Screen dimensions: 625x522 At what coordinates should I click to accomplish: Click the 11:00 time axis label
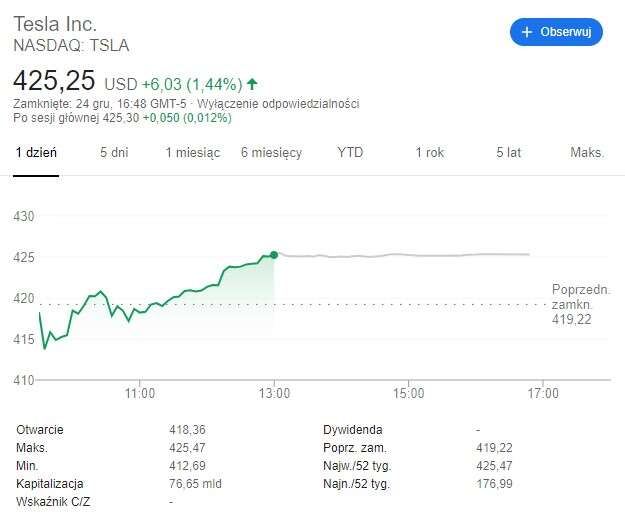coord(140,394)
